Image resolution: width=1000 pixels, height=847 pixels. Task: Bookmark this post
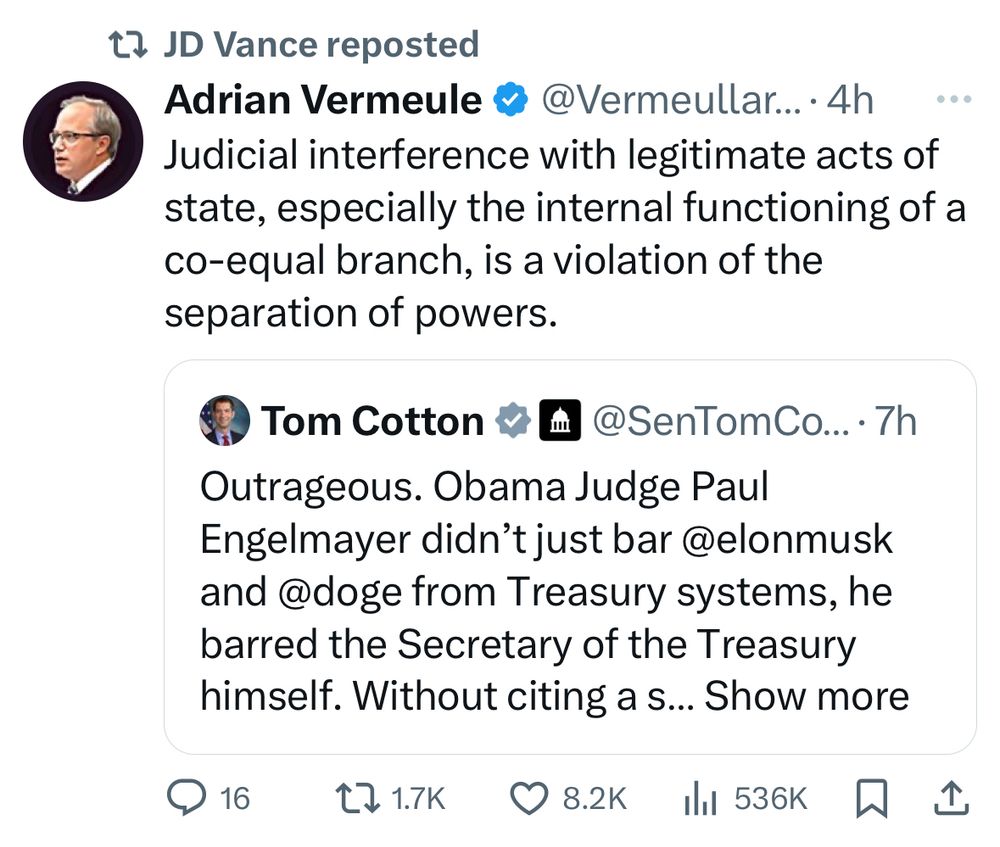[x=871, y=798]
